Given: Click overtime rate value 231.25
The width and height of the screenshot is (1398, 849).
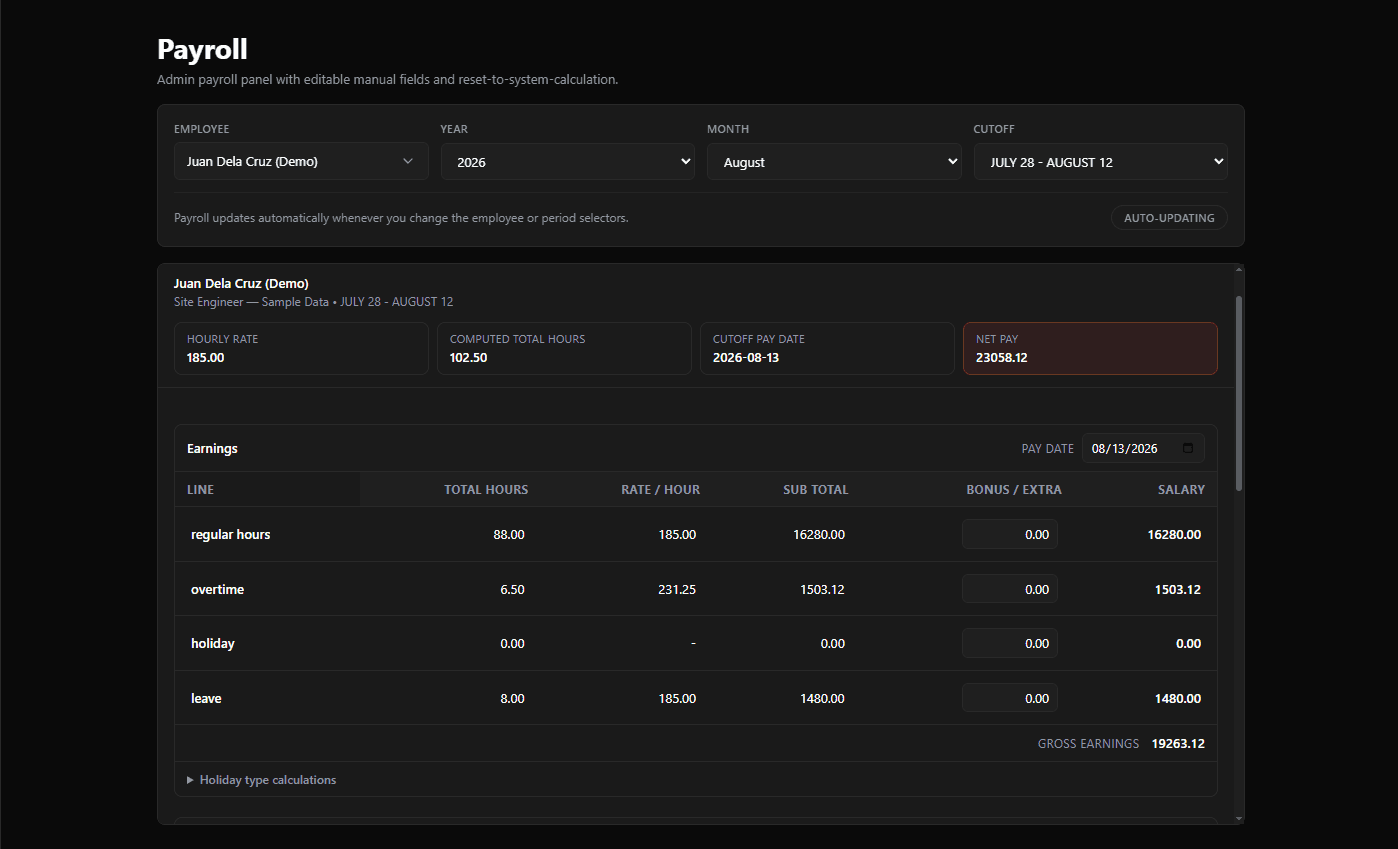Looking at the screenshot, I should [x=677, y=589].
